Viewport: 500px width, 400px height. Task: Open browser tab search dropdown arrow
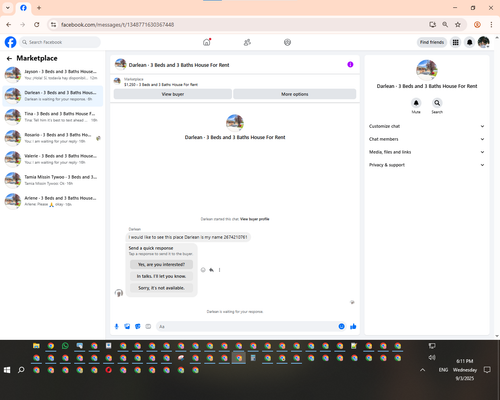8,8
